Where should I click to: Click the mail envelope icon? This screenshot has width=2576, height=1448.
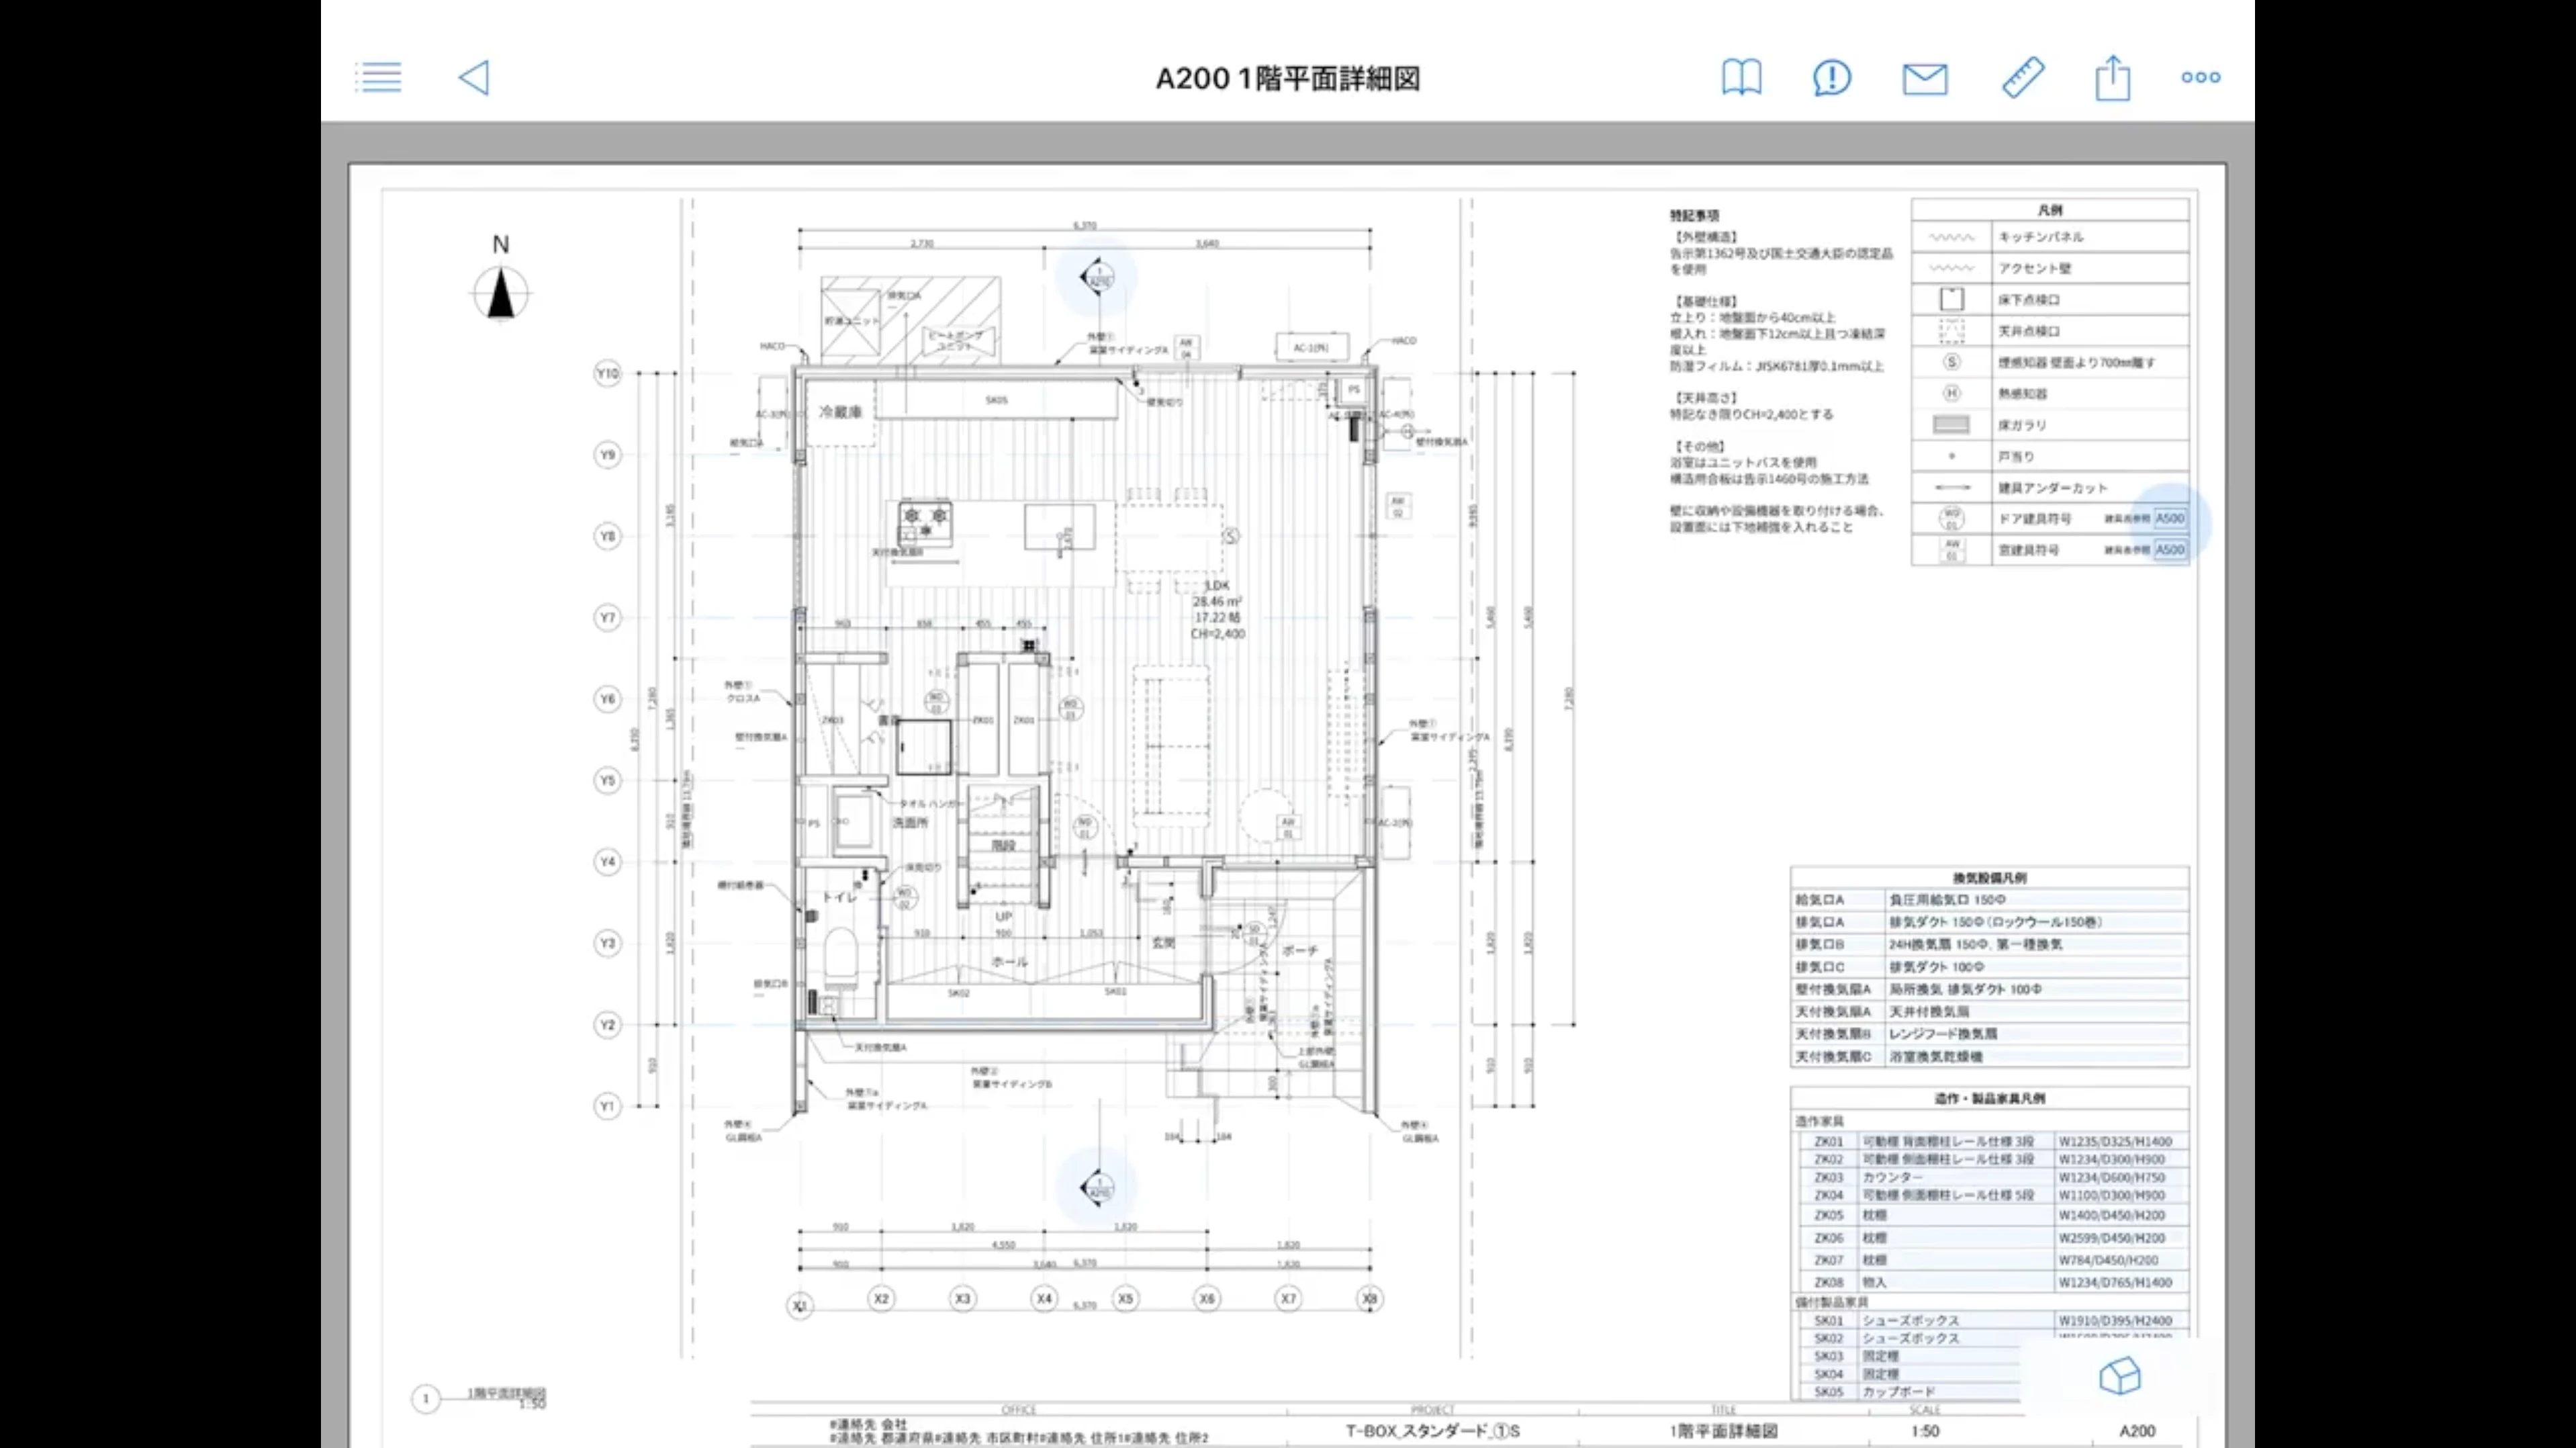[x=1924, y=78]
